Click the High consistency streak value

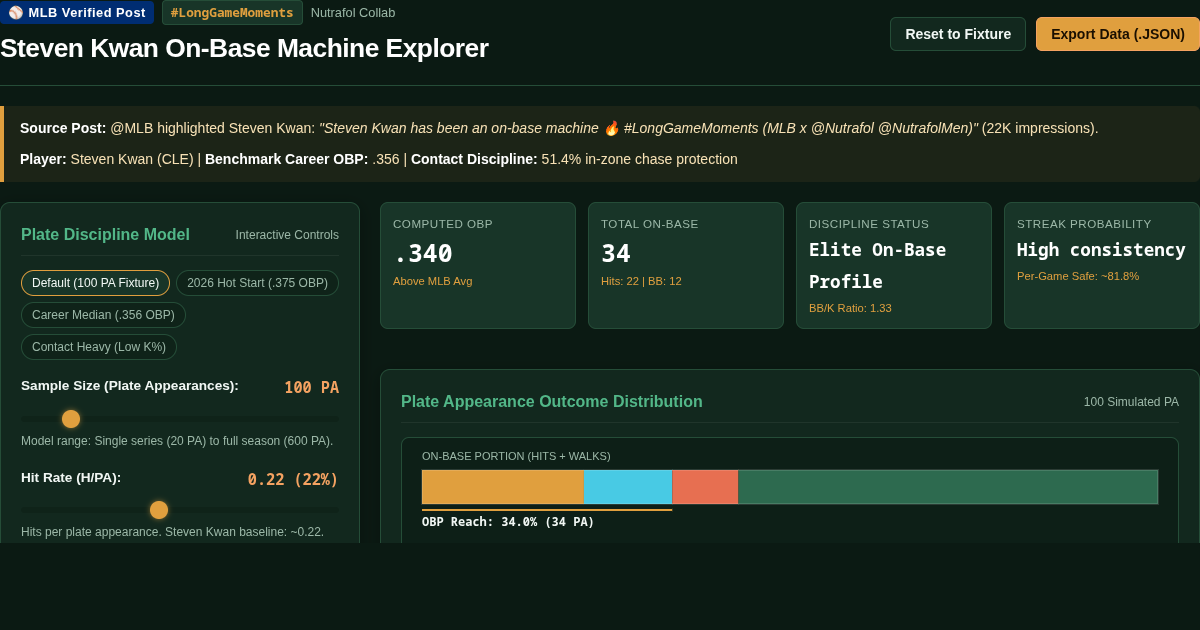(x=1101, y=250)
